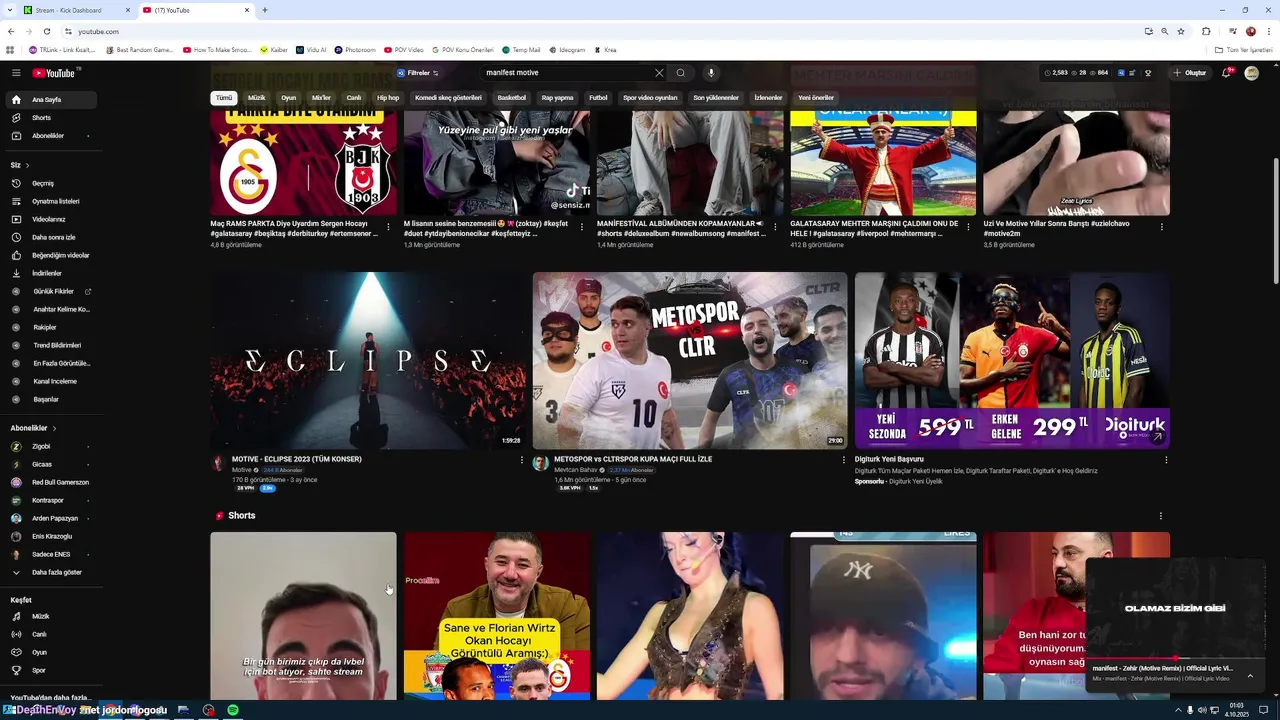Open Anahtar Kelime Ko... item
The height and width of the screenshot is (720, 1280).
point(50,310)
